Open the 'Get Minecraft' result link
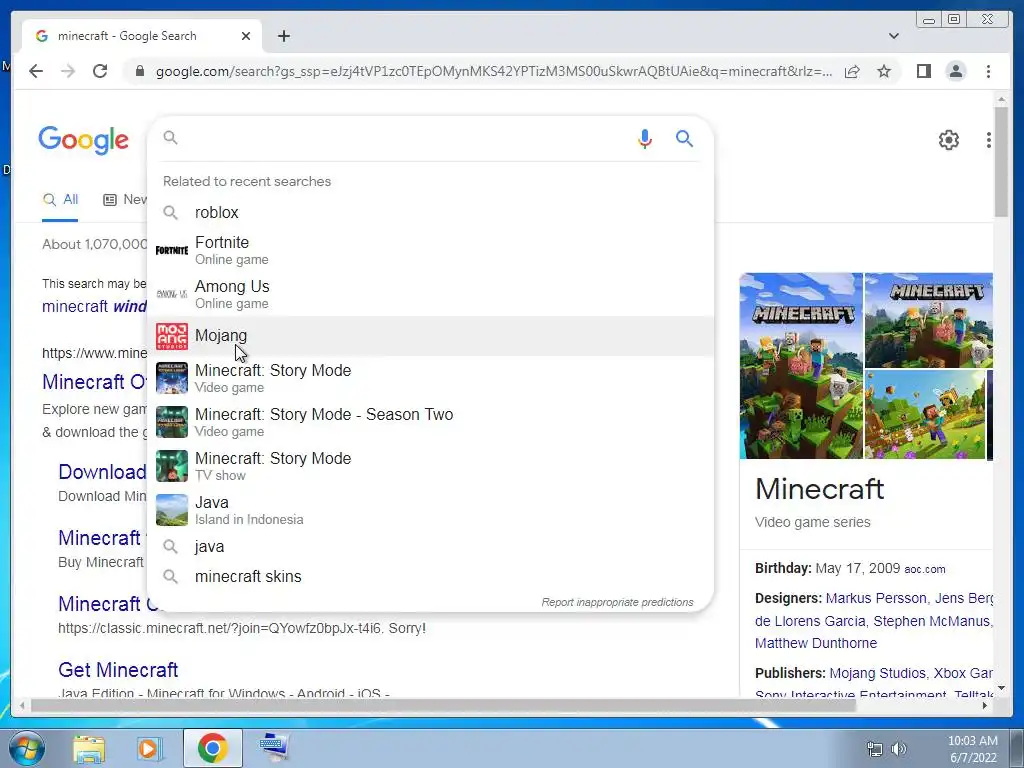The image size is (1024, 768). tap(118, 670)
